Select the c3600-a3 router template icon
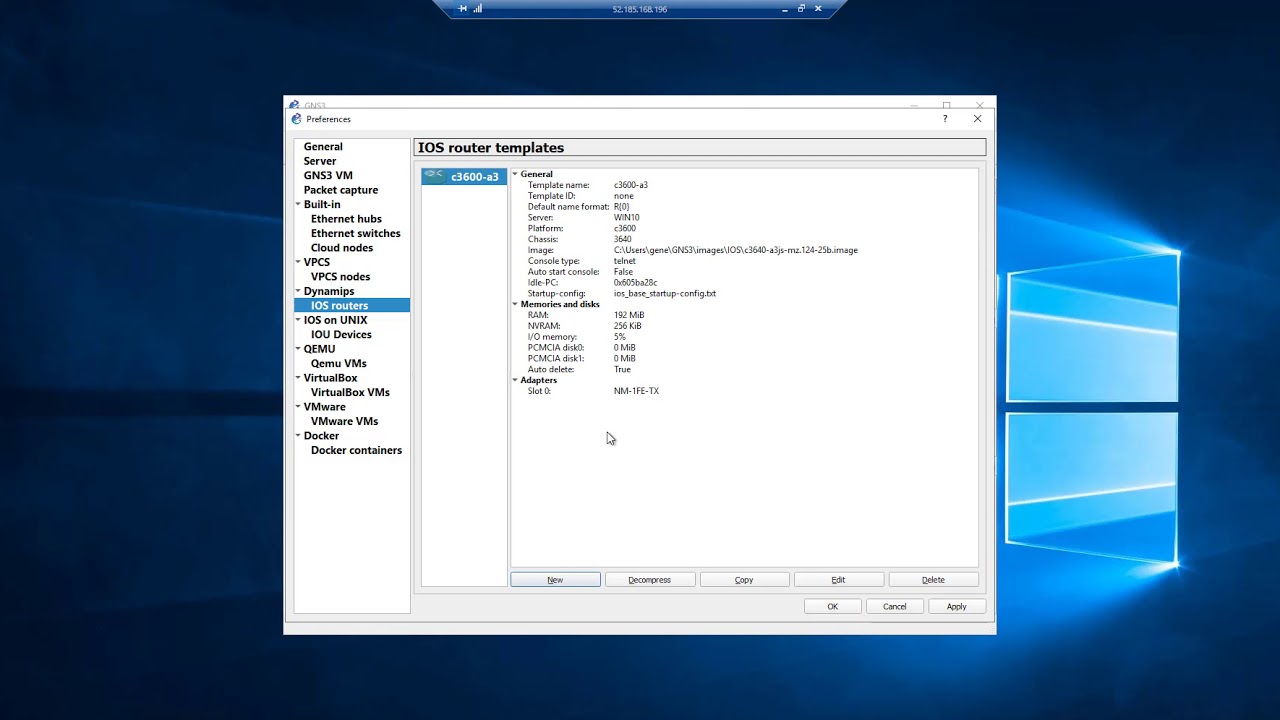 coord(434,176)
